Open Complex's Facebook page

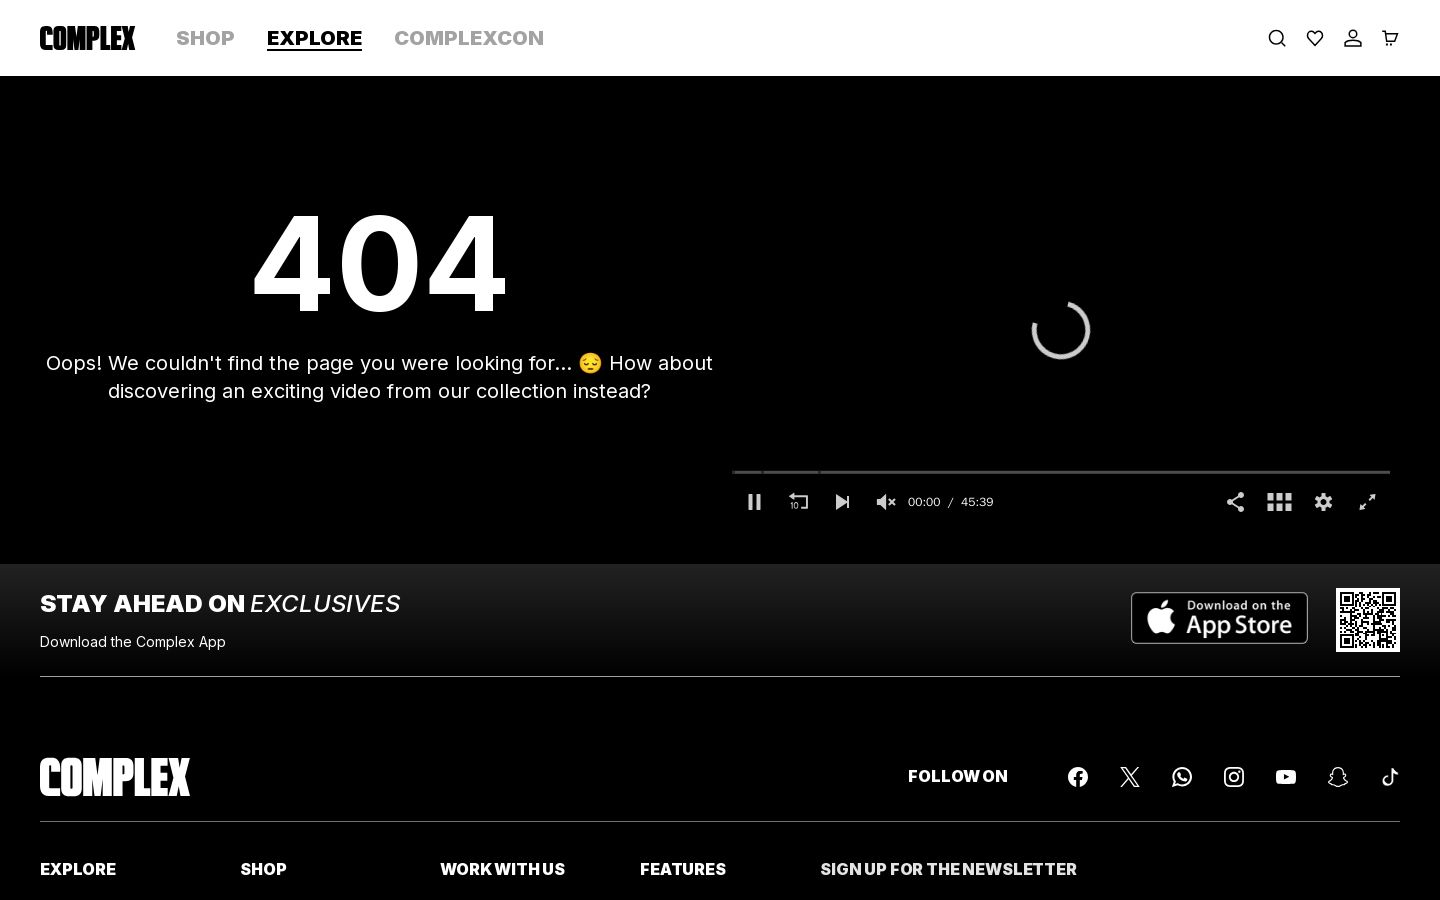tap(1078, 777)
